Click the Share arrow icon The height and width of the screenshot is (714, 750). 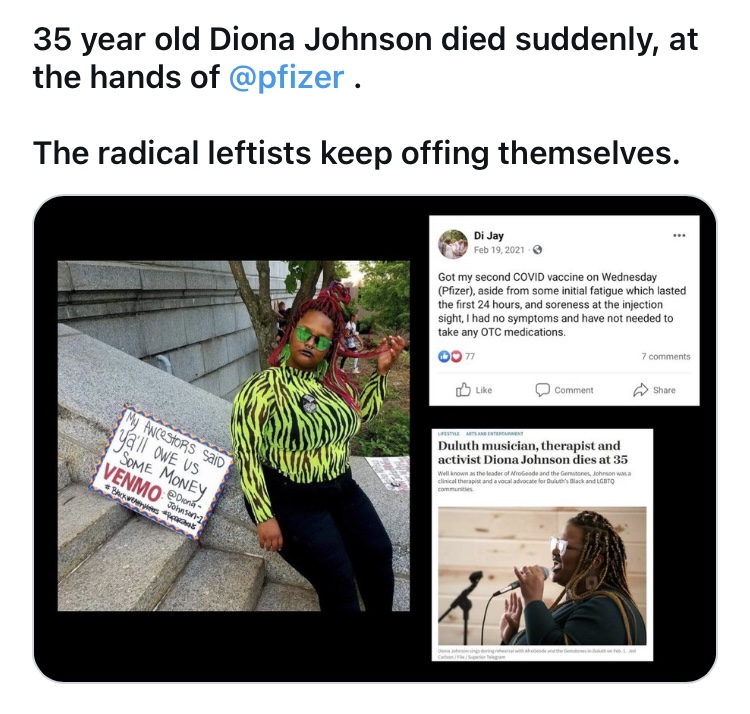[640, 390]
